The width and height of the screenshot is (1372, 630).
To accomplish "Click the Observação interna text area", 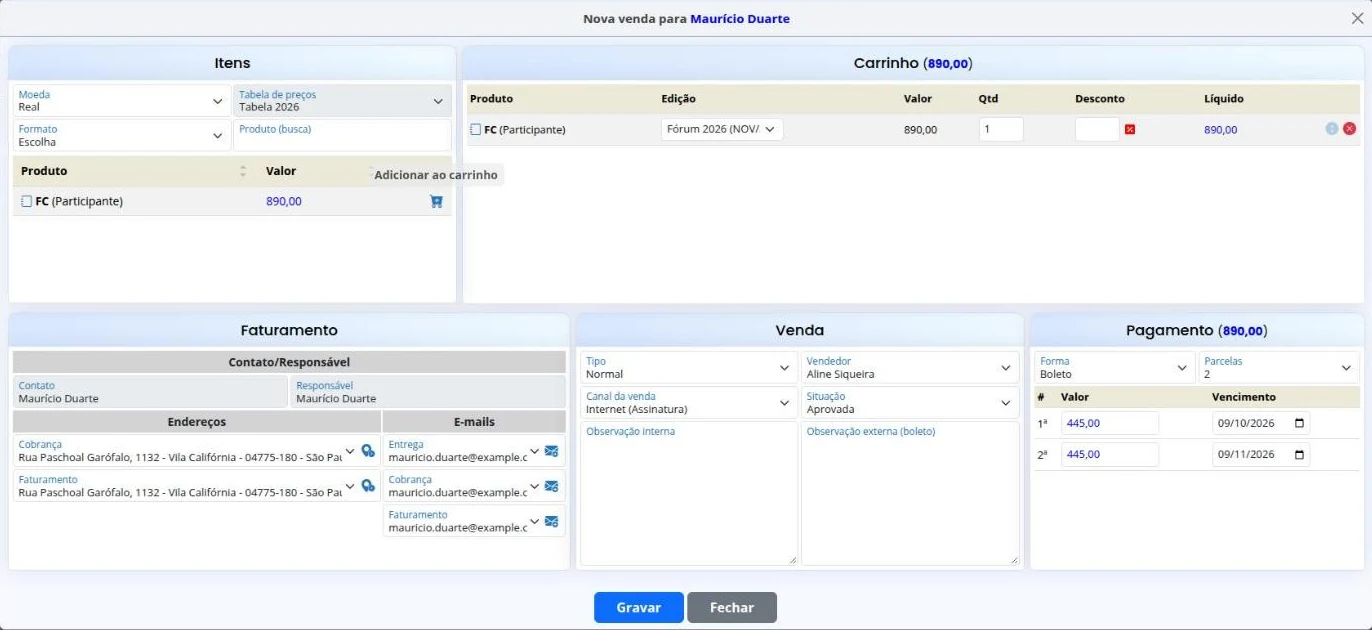I will (x=689, y=494).
